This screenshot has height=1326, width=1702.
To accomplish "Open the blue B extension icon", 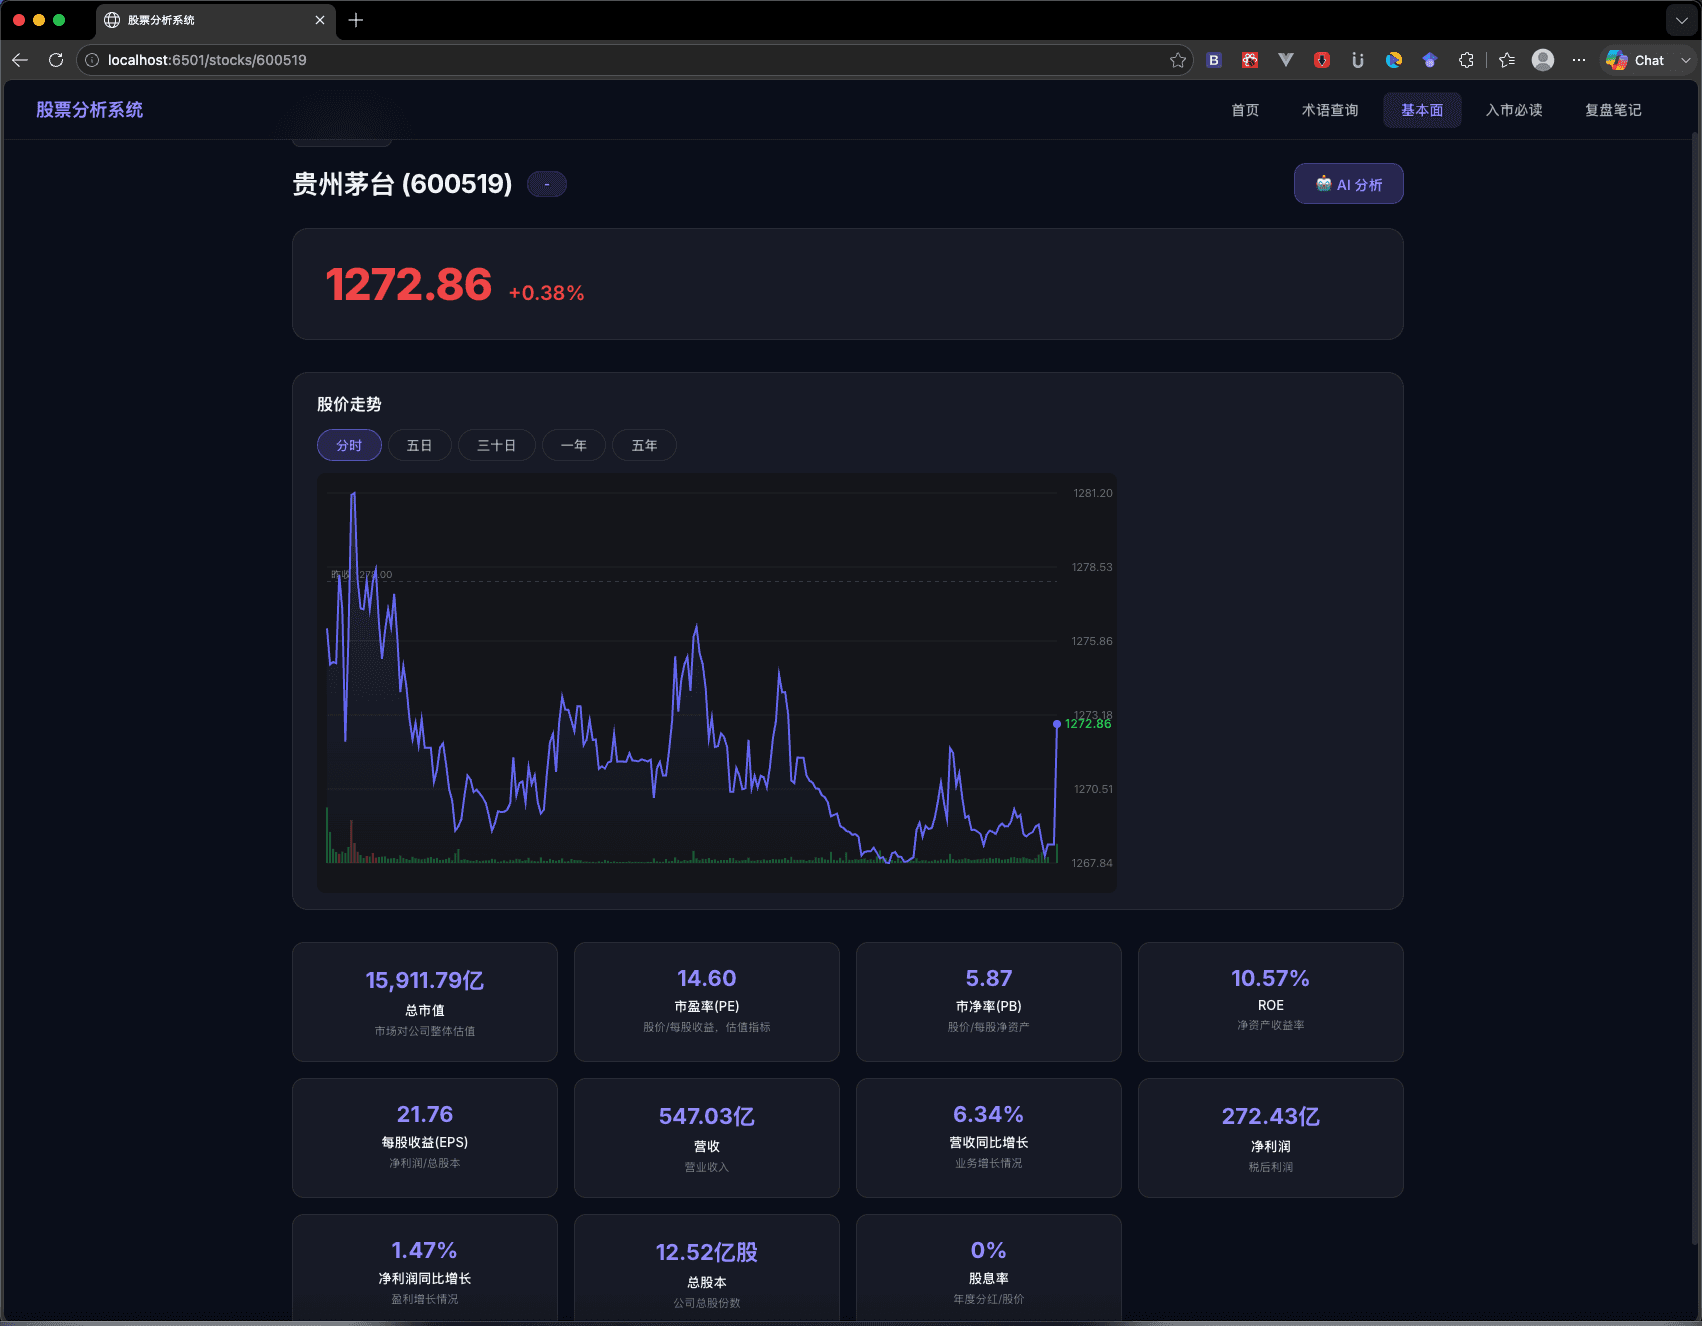I will point(1214,60).
